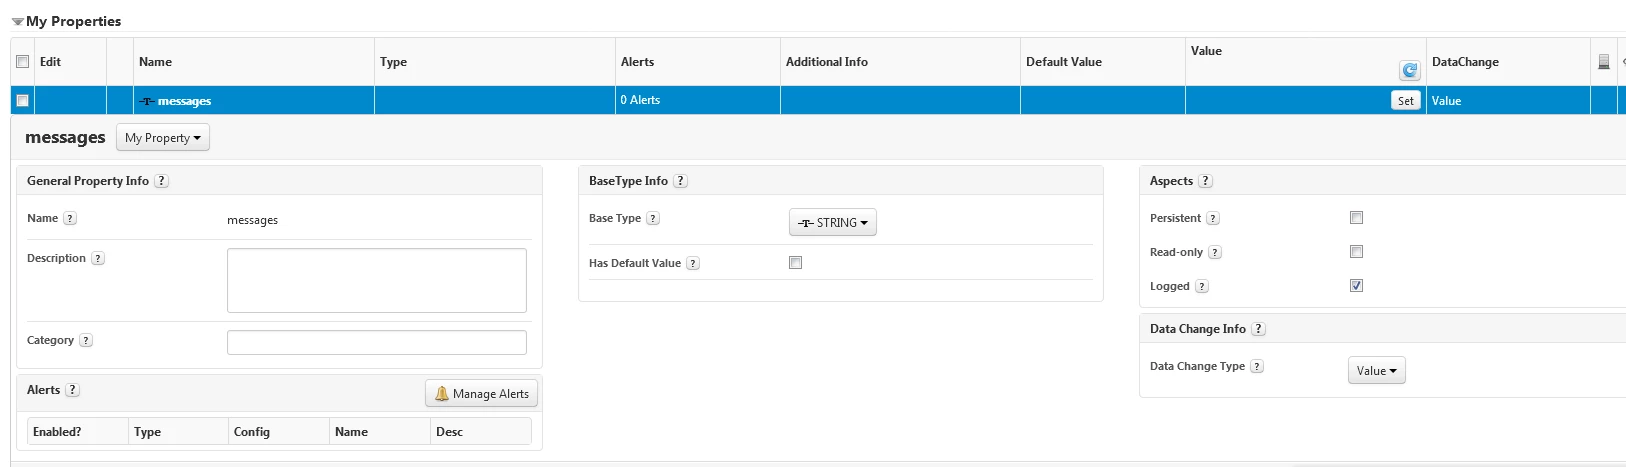Collapse the My Properties section triangle

17,21
